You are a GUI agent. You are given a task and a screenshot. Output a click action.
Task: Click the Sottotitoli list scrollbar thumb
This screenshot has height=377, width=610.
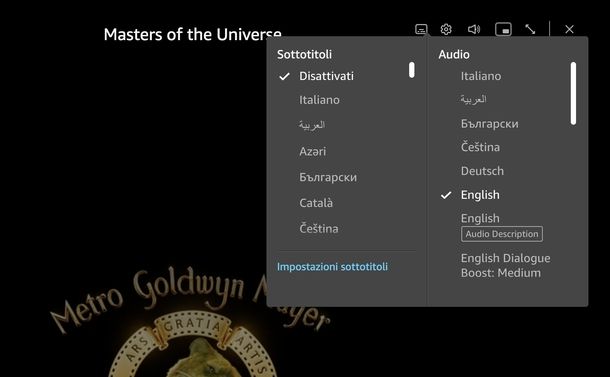click(x=412, y=70)
